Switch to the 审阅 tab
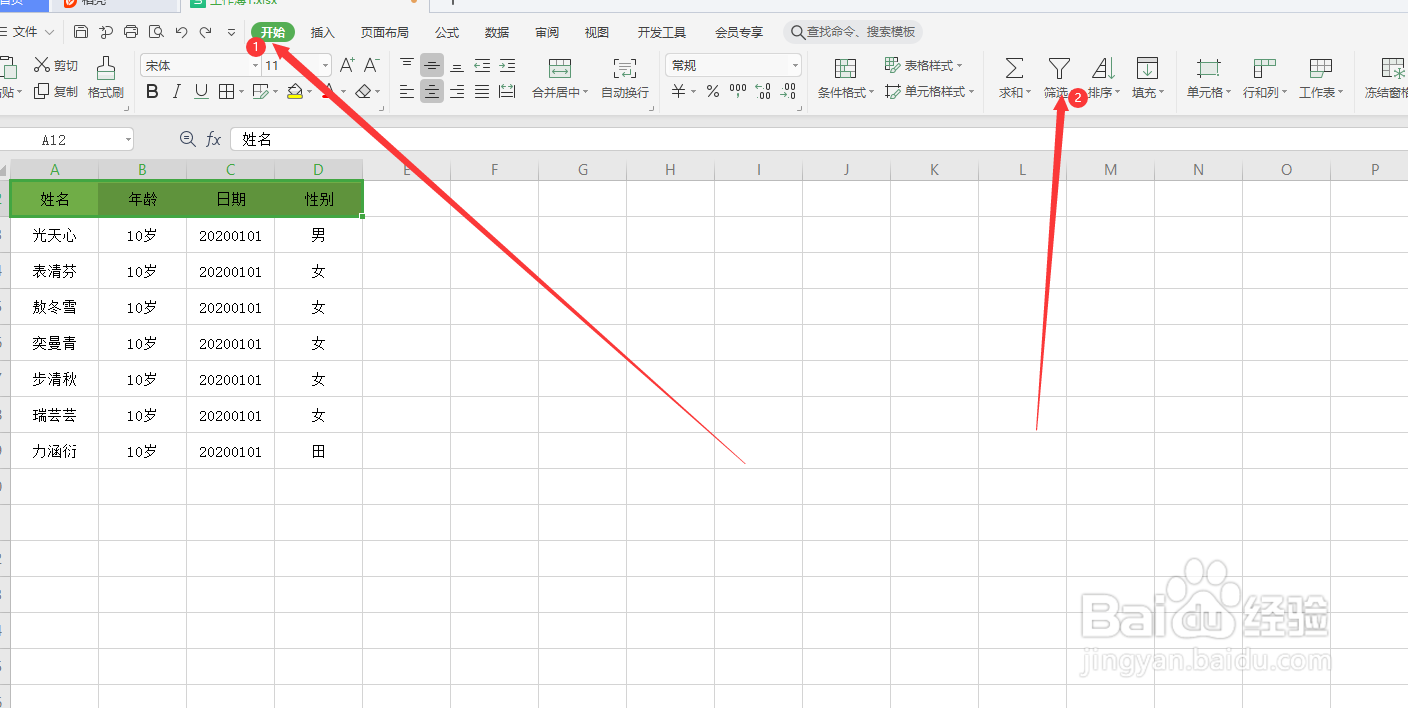Screen dimensions: 1408x708 (x=547, y=32)
